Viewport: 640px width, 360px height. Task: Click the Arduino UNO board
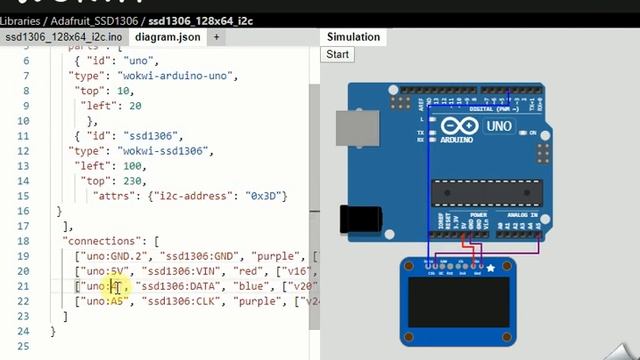[449, 163]
